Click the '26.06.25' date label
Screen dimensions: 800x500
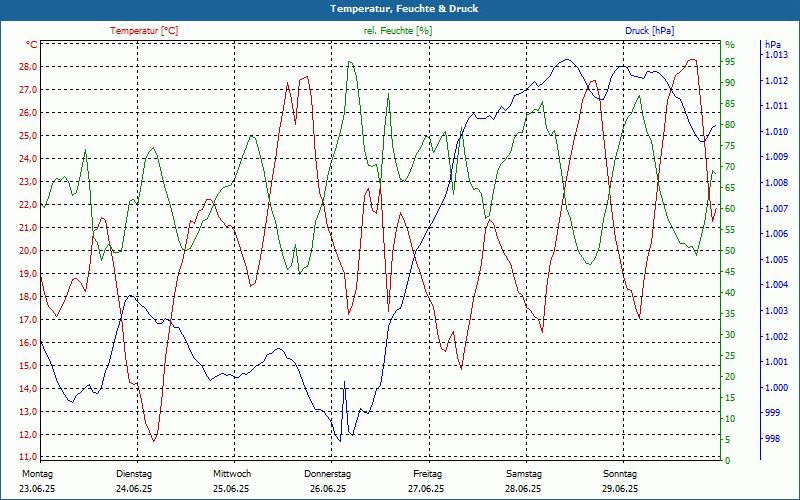(x=328, y=489)
